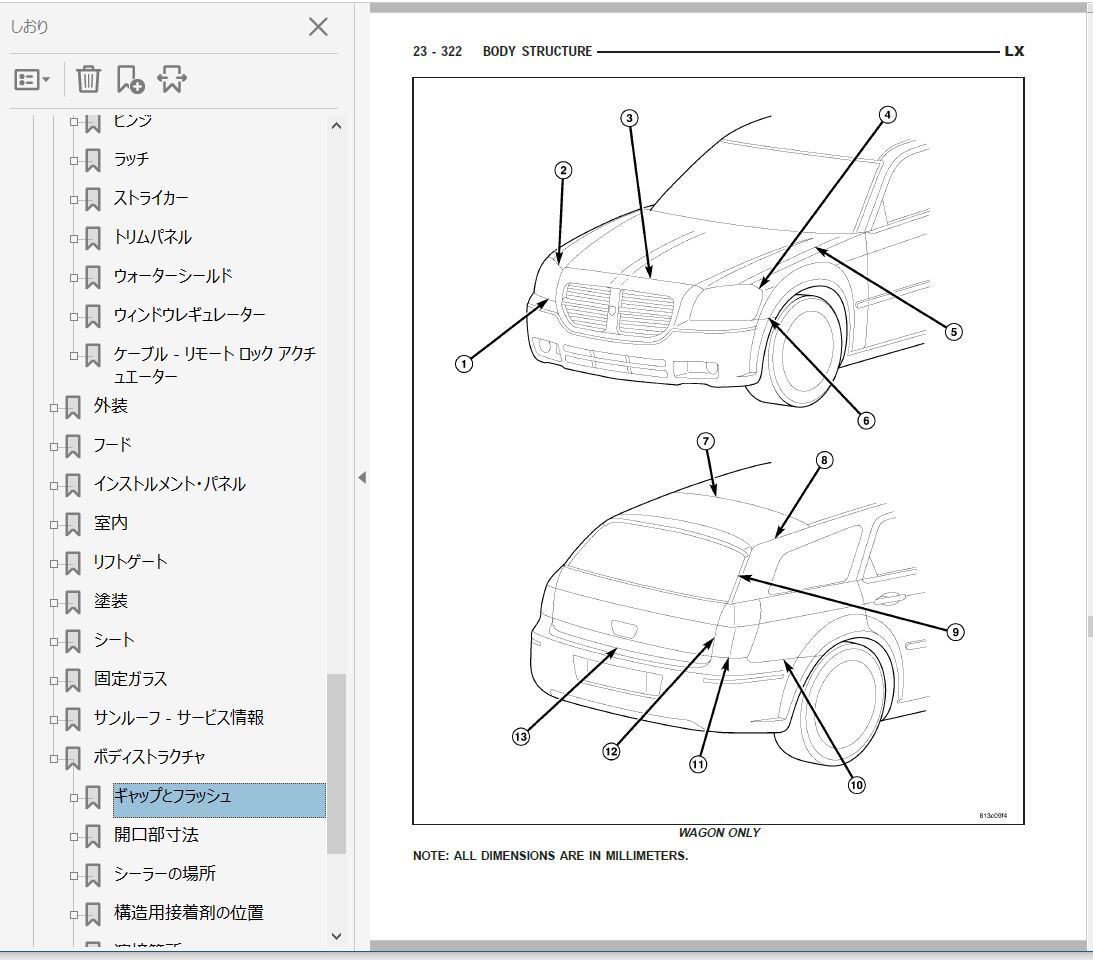Screen dimensions: 1093x960
Task: Click the bookmark icon beside 開口部寸法
Action: 93,837
